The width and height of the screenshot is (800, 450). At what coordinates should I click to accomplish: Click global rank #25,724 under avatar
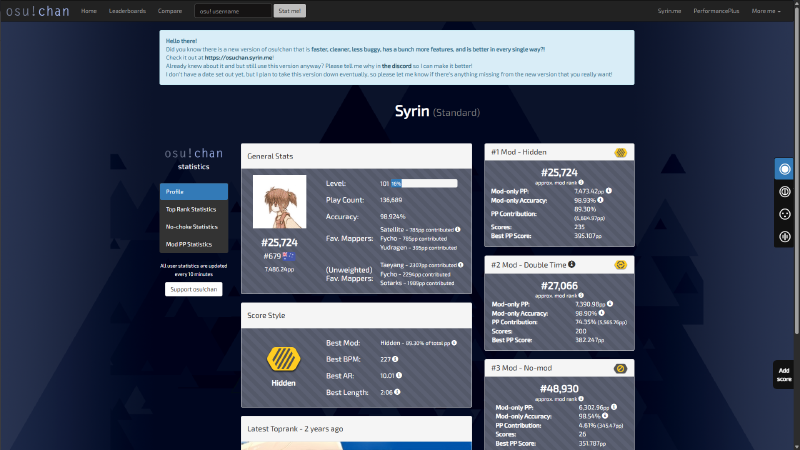pyautogui.click(x=279, y=242)
